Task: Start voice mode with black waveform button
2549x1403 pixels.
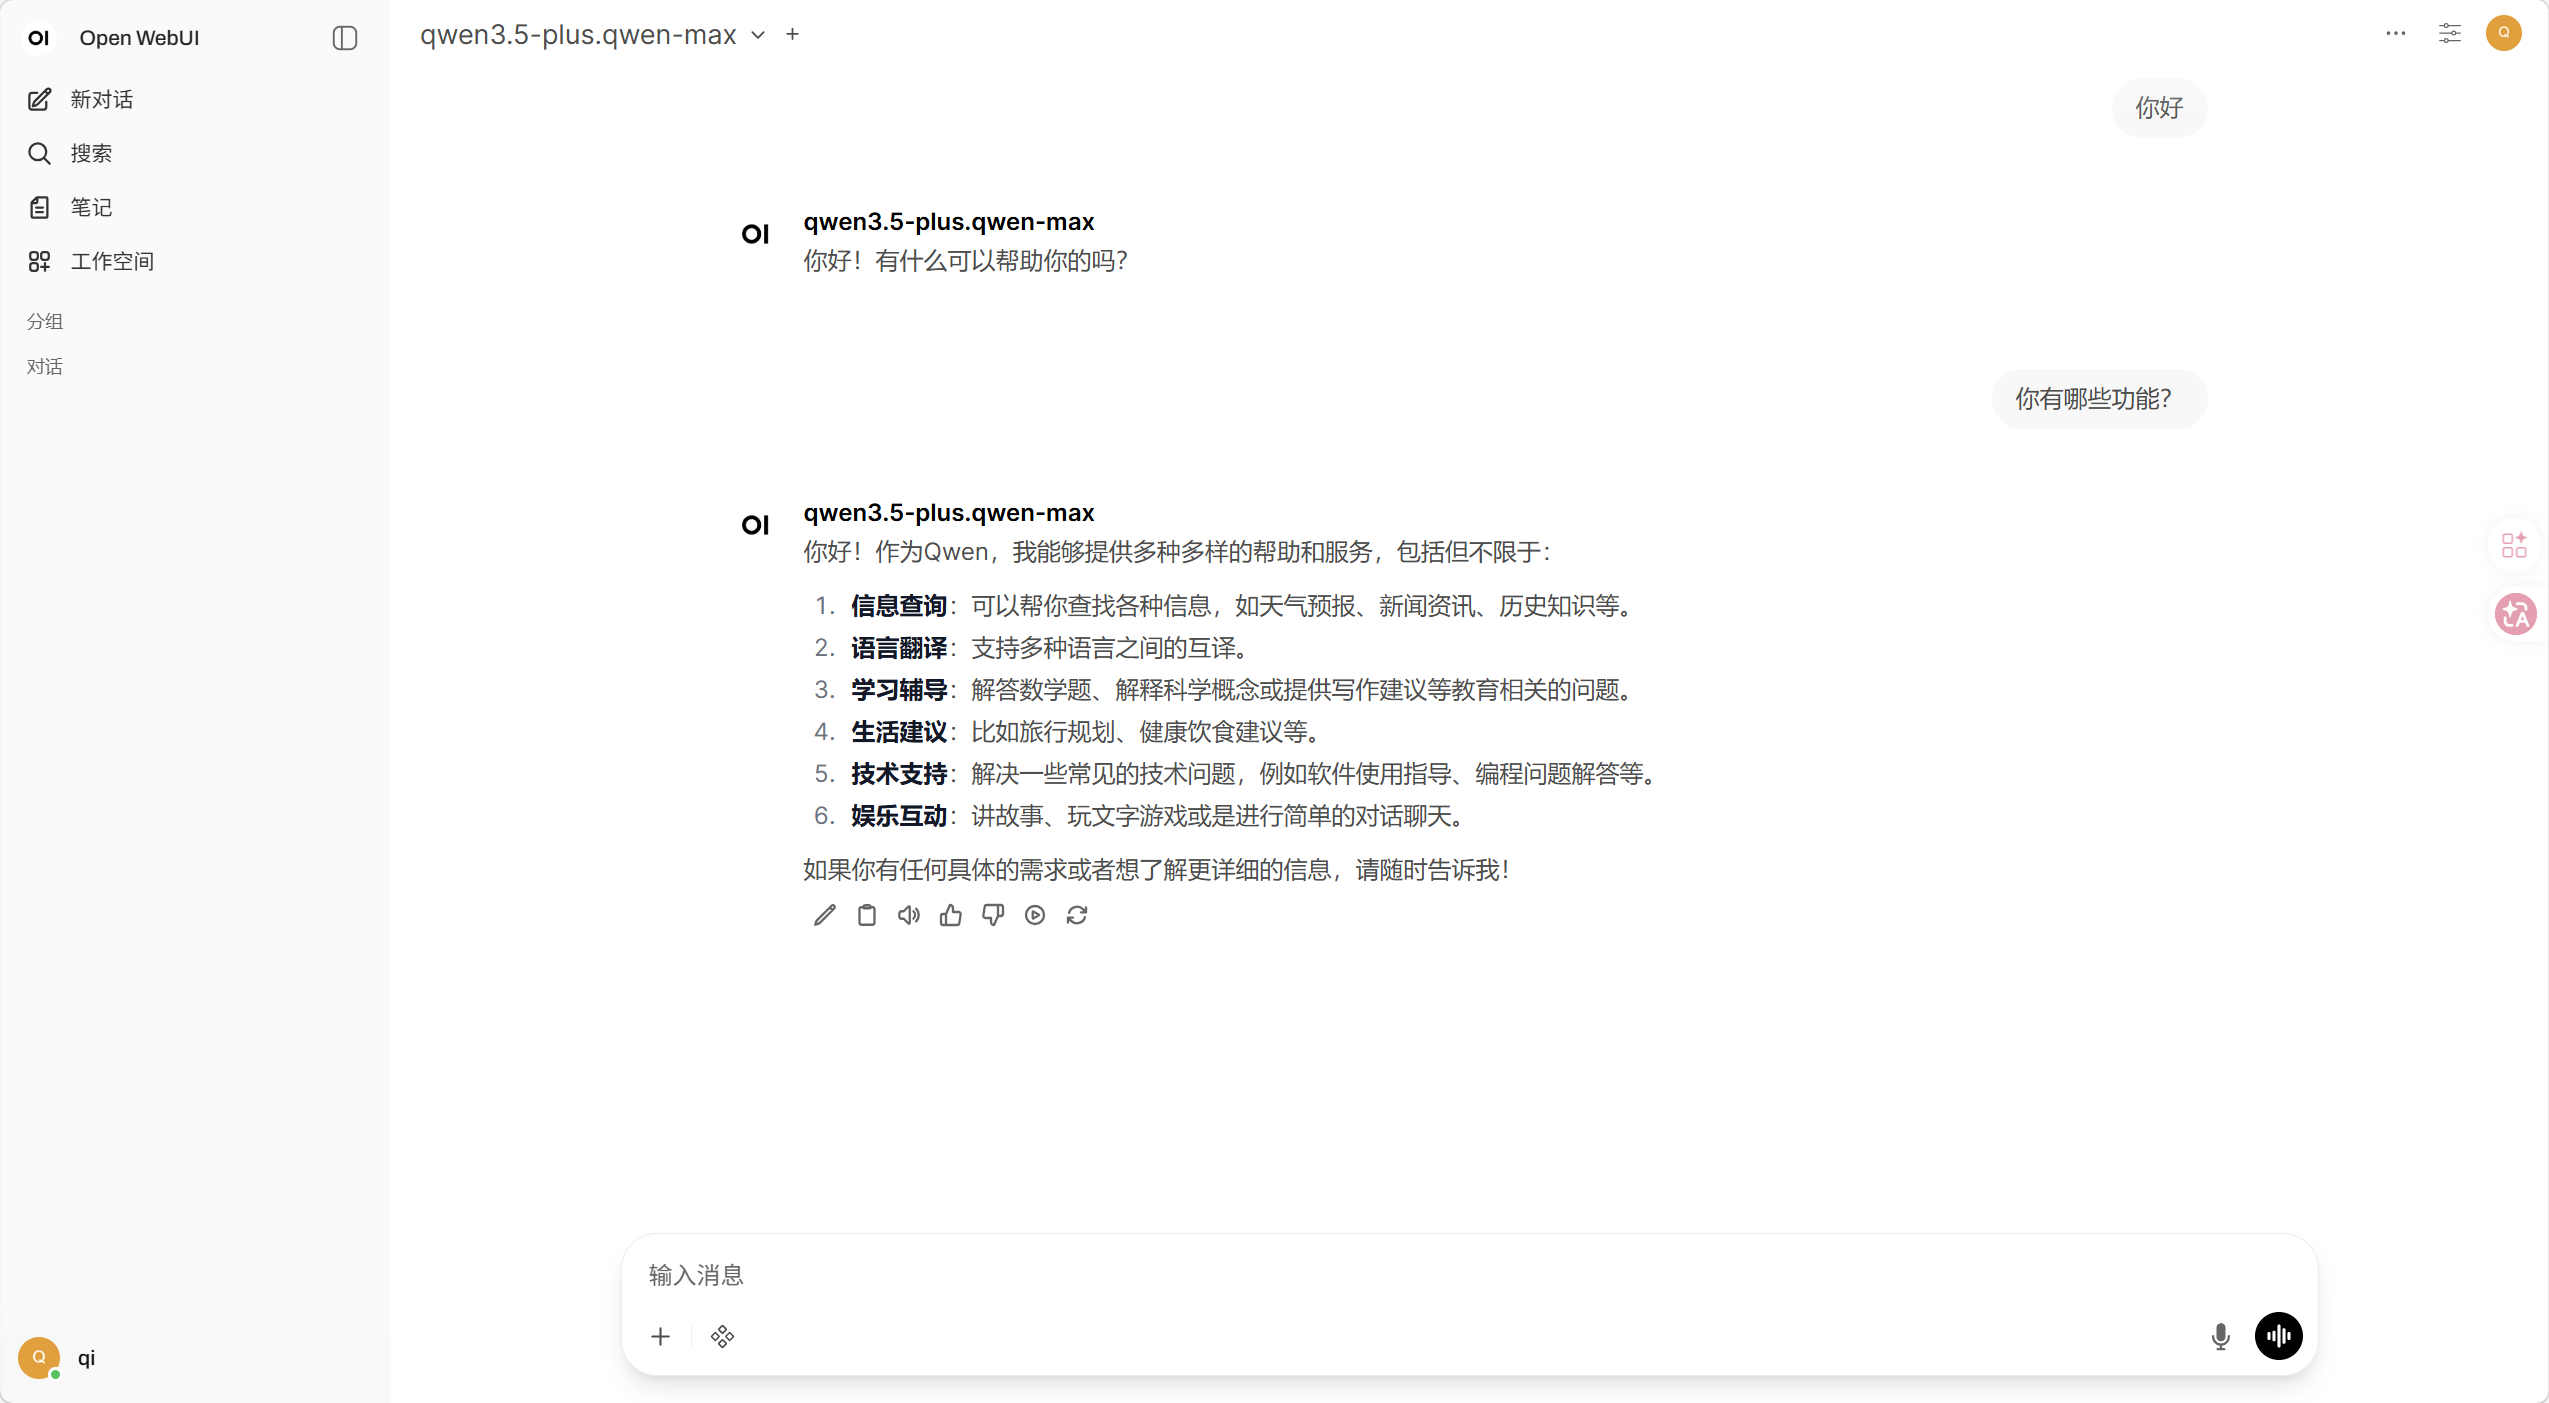Action: [x=2278, y=1336]
